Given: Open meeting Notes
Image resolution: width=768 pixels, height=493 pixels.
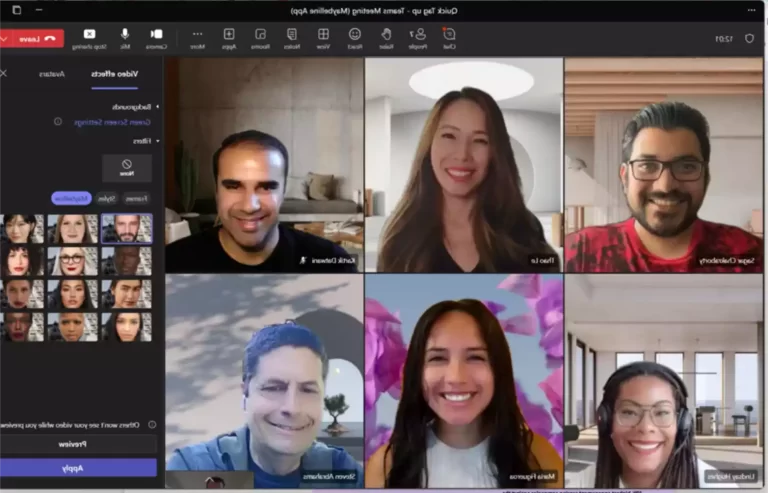Looking at the screenshot, I should tap(292, 39).
